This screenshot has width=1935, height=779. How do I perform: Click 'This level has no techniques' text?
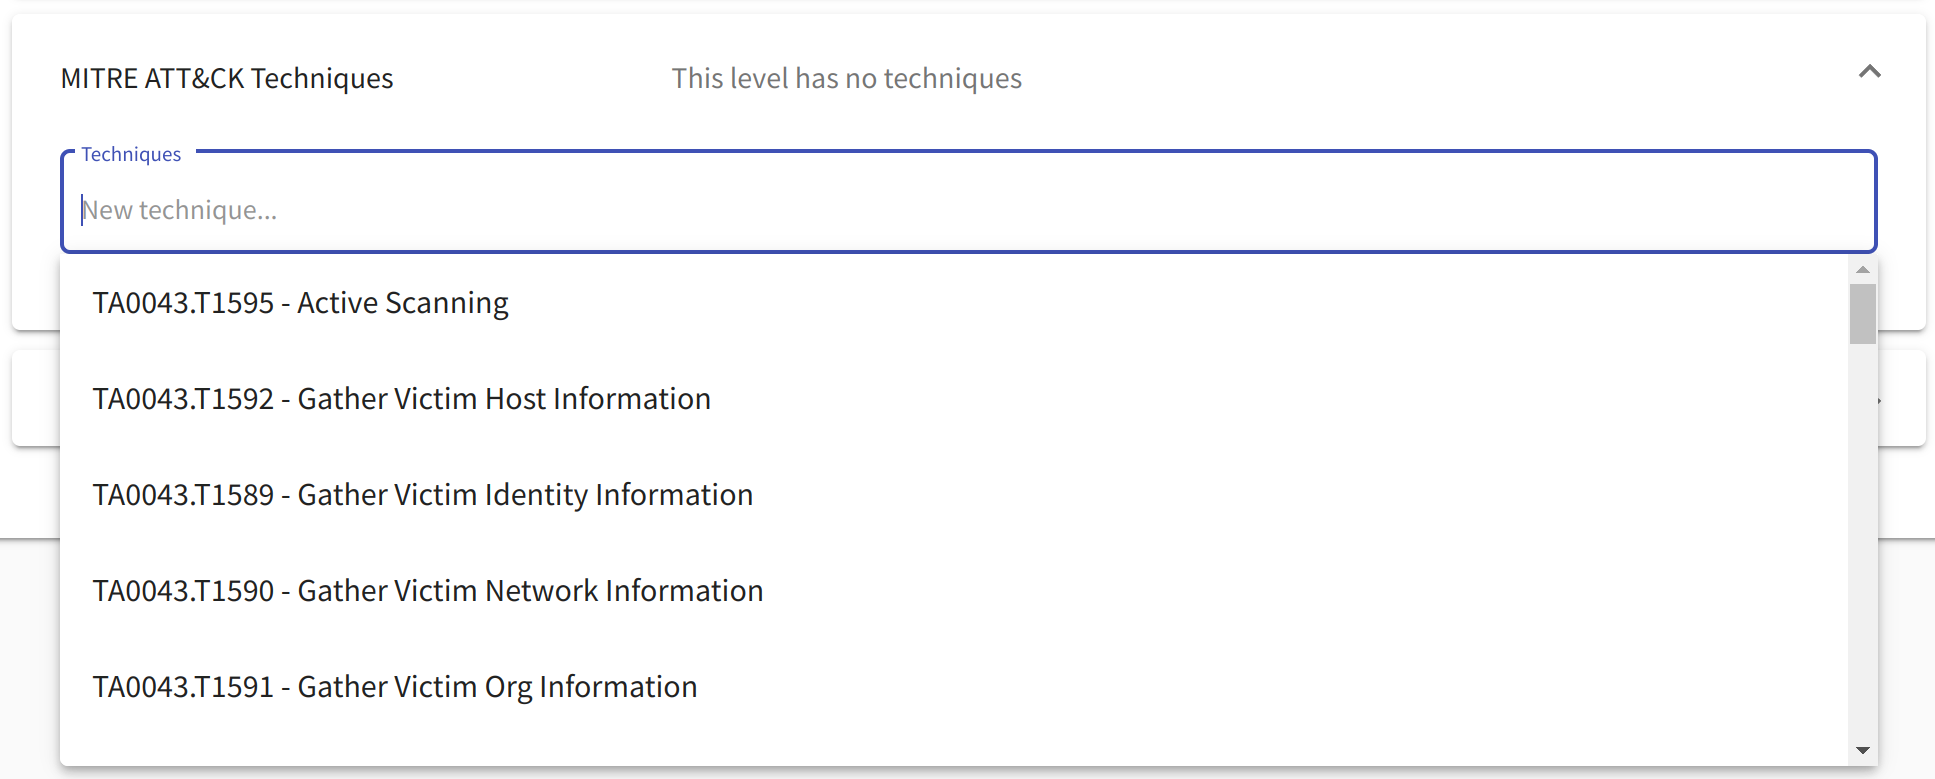coord(847,78)
